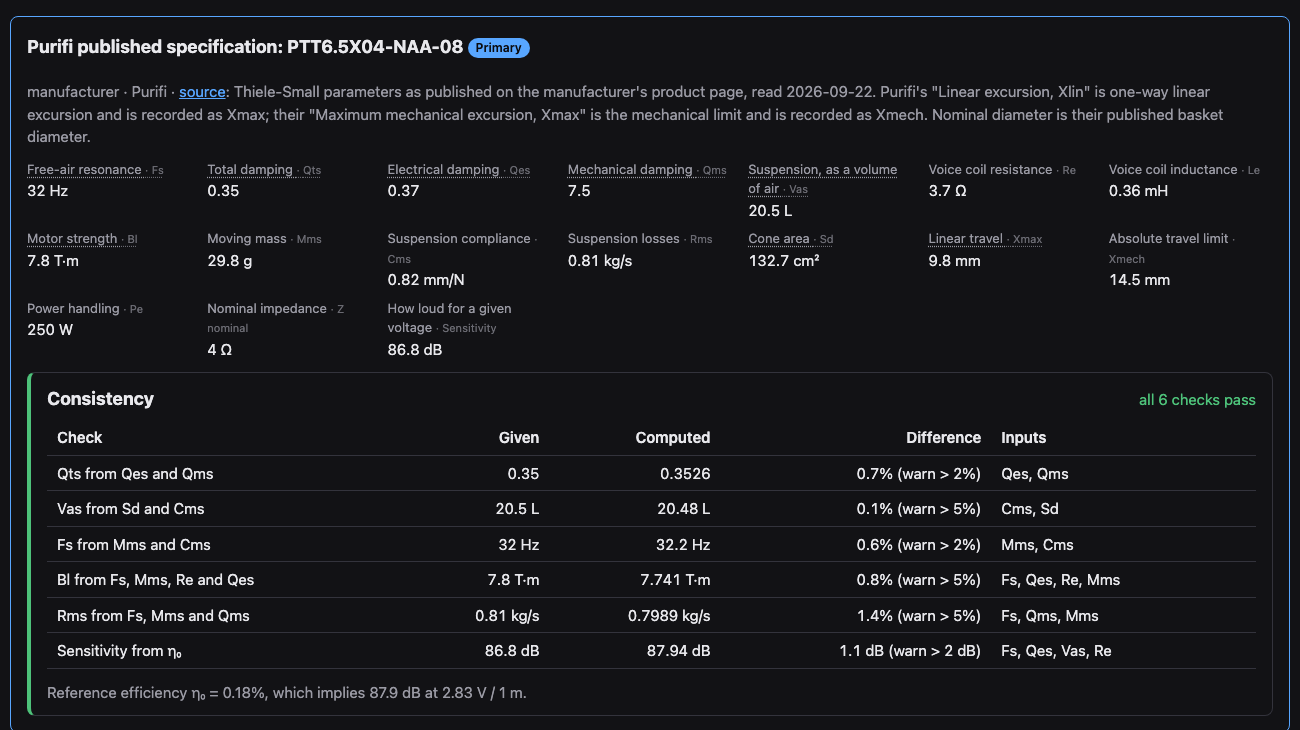
Task: Select the electrical damping value "0.37"
Action: (403, 191)
